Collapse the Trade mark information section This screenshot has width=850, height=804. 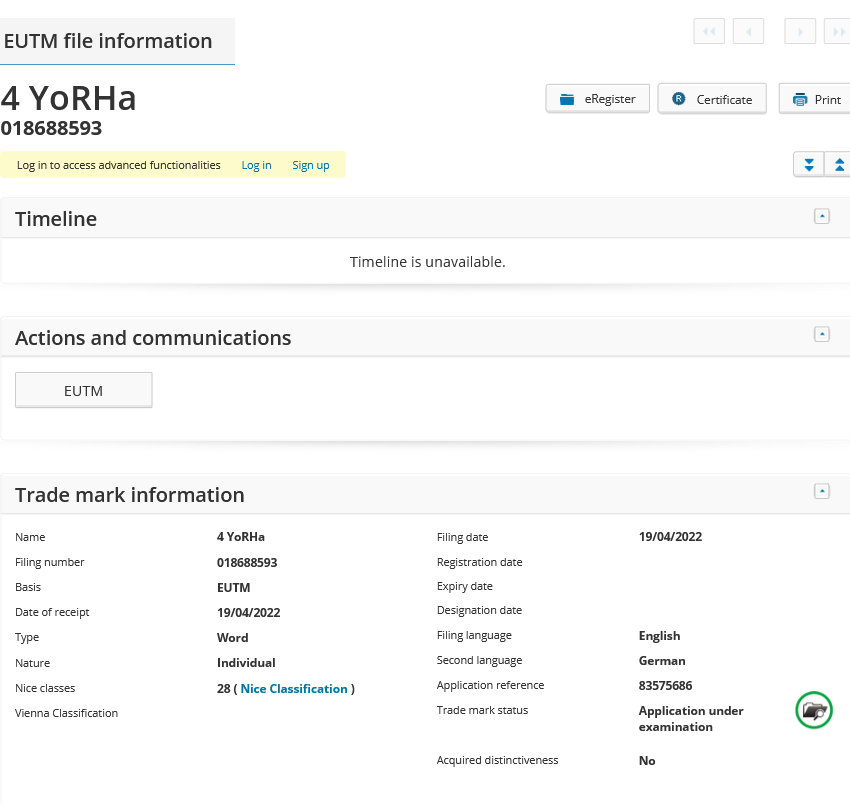(822, 492)
